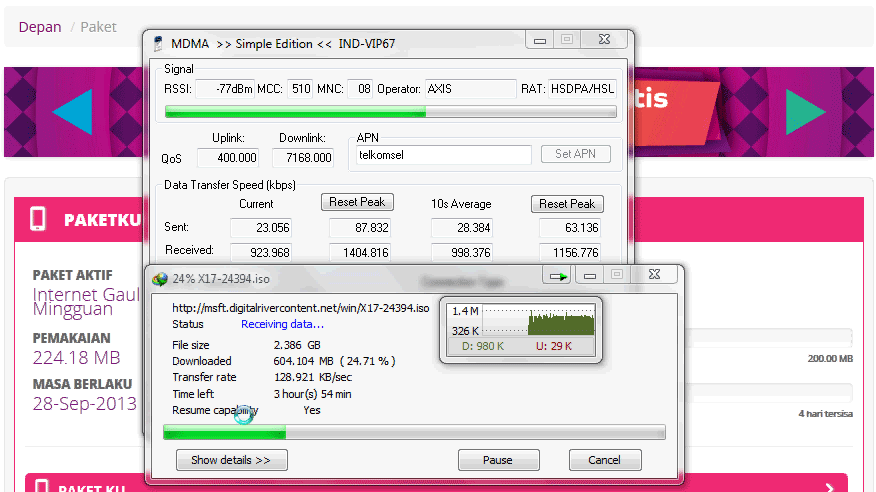876x492 pixels.
Task: Click the U: 29 K upload speed
Action: click(554, 346)
